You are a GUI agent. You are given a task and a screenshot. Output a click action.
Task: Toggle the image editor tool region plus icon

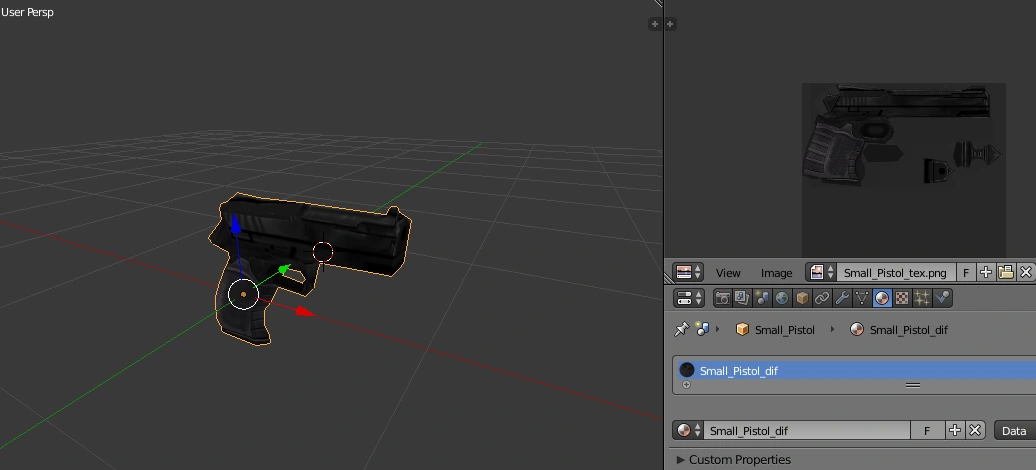pos(670,24)
